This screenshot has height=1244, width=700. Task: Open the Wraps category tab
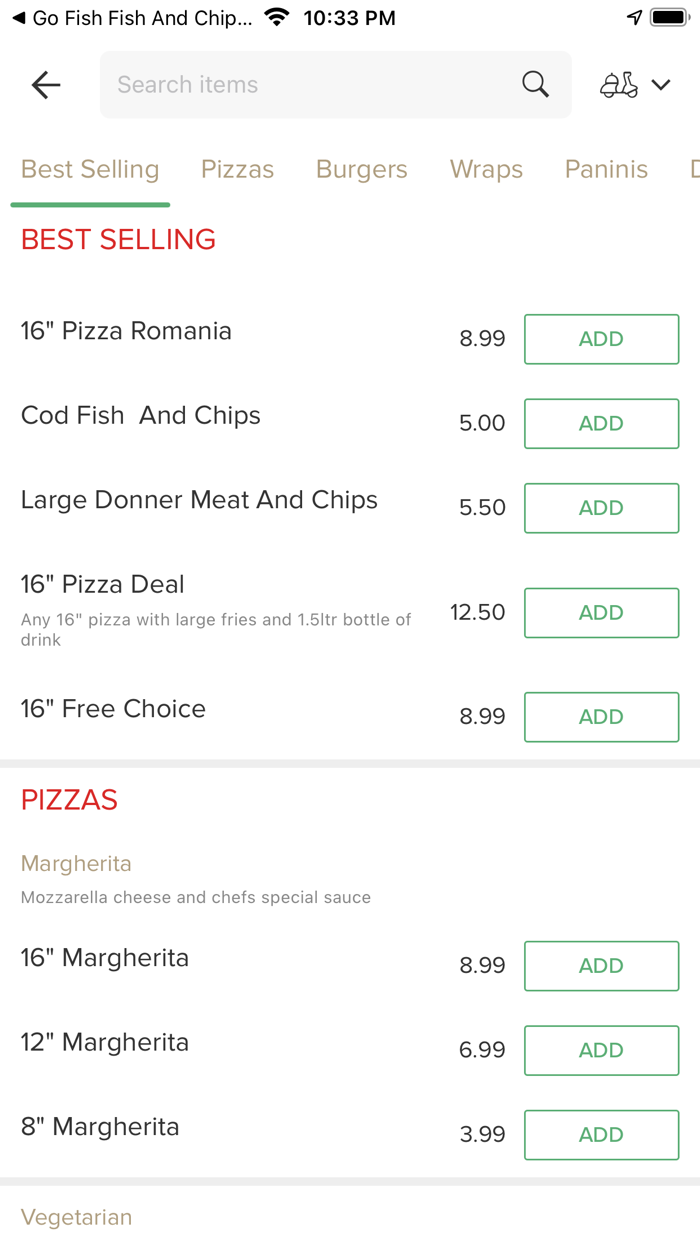pyautogui.click(x=487, y=169)
